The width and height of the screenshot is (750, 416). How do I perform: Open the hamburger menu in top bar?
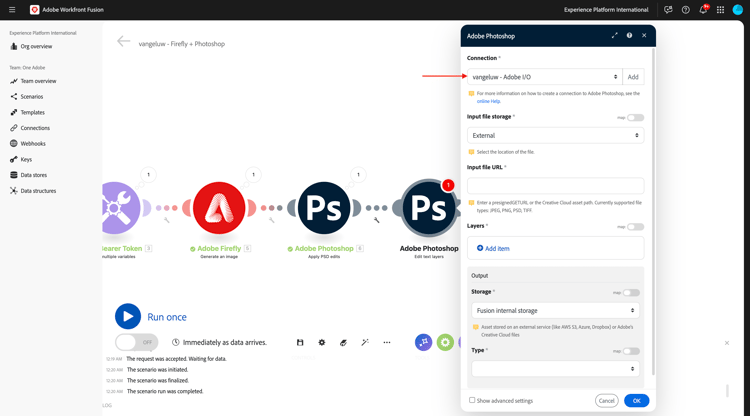[12, 10]
